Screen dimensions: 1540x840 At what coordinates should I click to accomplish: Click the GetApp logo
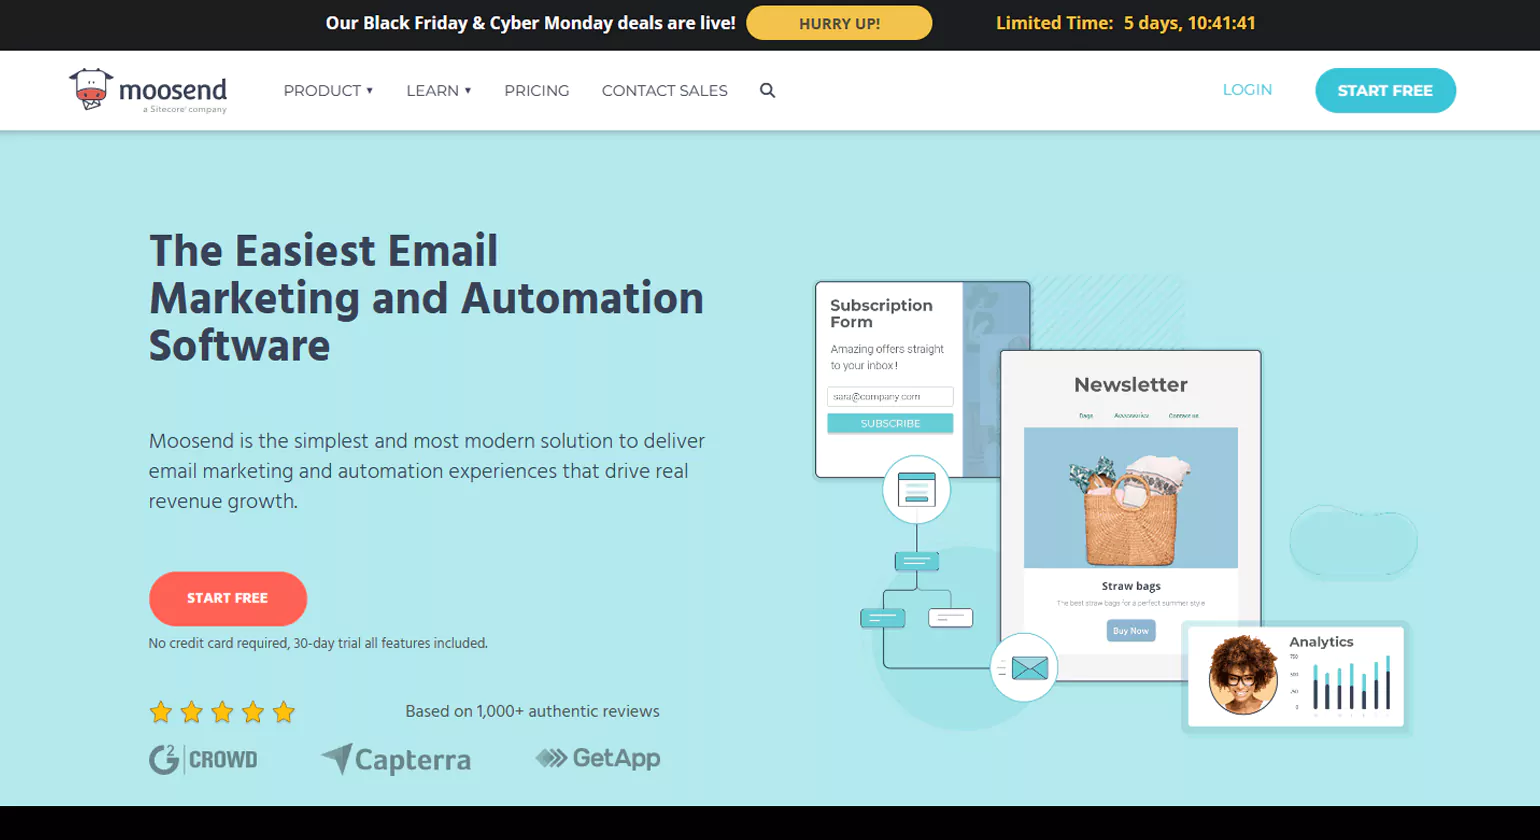tap(598, 758)
